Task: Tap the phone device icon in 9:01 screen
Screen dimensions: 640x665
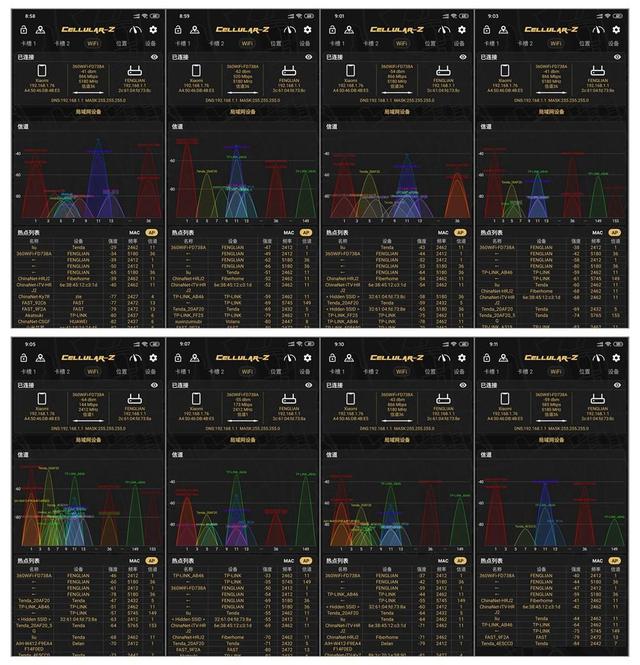Action: (x=351, y=70)
